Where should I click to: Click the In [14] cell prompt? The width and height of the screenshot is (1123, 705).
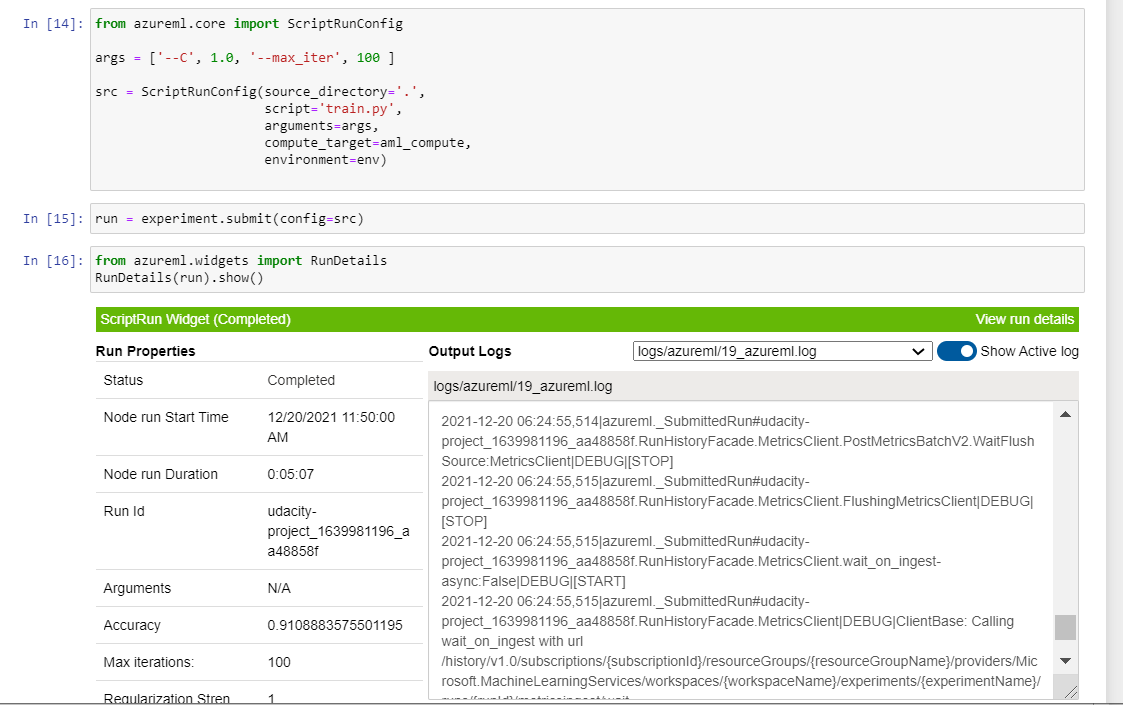click(x=53, y=24)
